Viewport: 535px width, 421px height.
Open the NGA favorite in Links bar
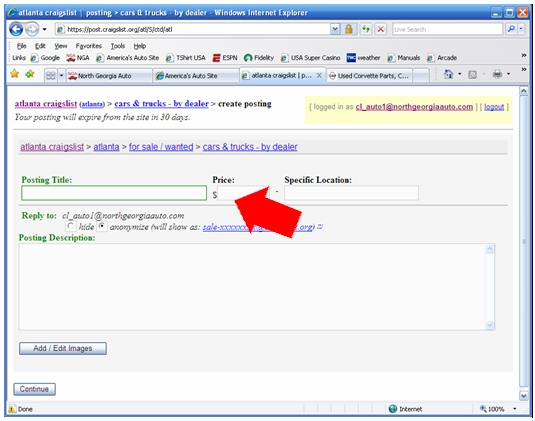[78, 58]
